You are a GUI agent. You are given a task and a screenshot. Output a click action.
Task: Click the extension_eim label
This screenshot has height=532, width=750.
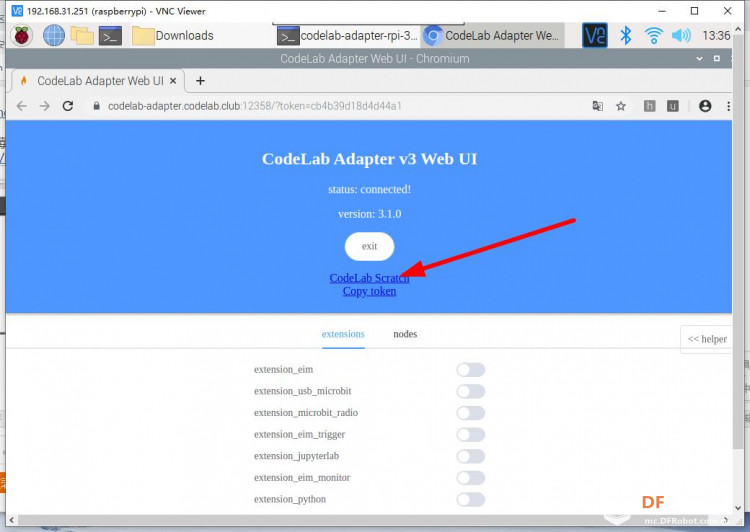point(284,369)
